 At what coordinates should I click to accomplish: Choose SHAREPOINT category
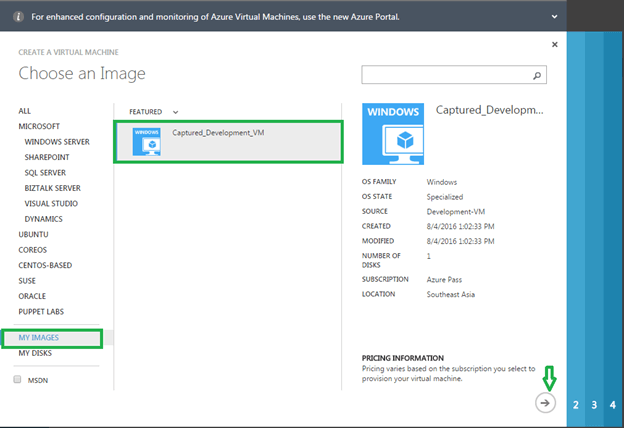click(x=47, y=157)
